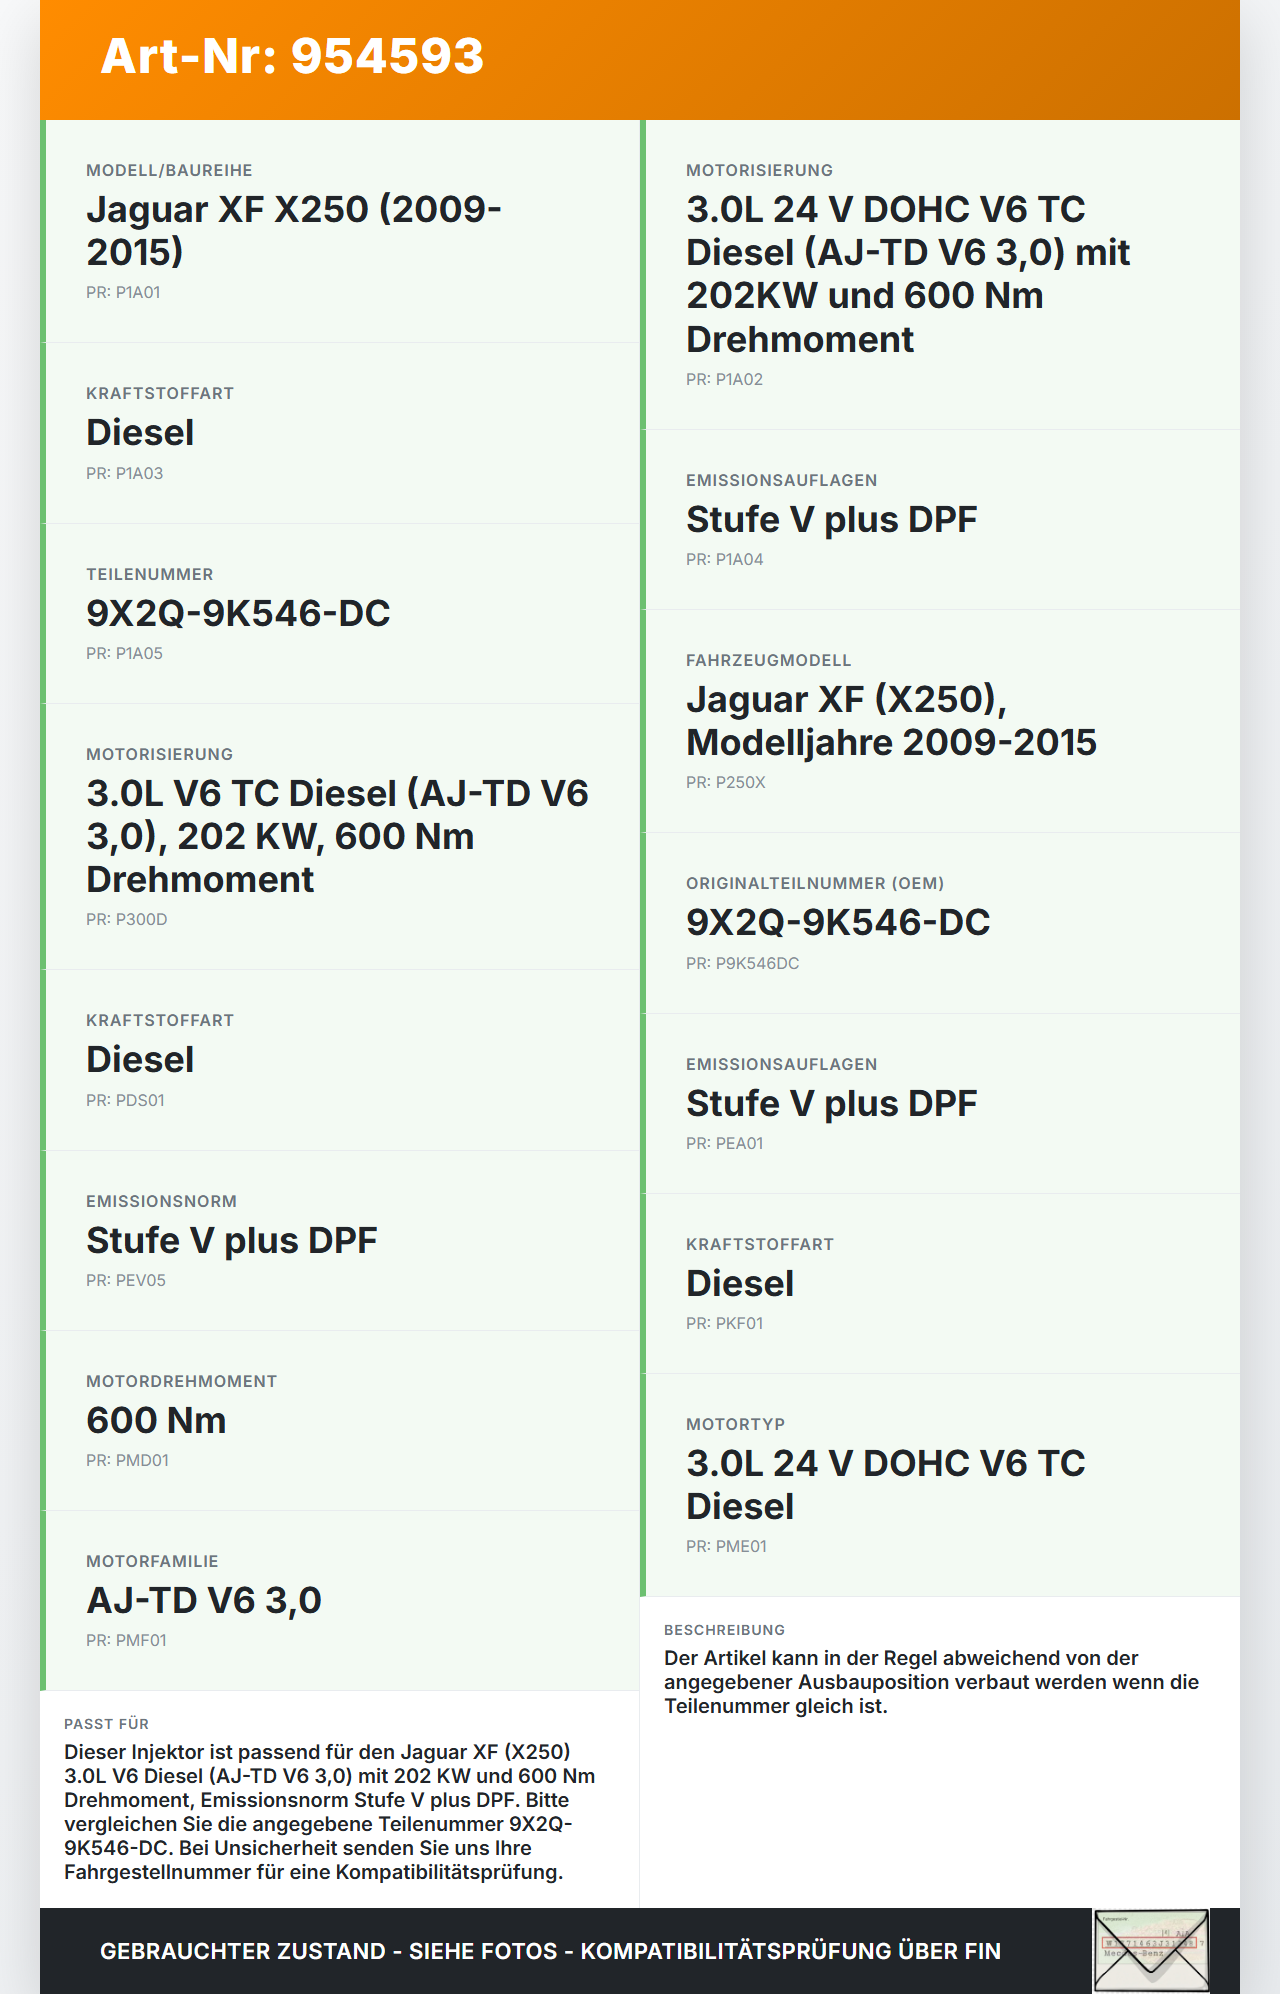Click the PR: P1A04 code label
Viewport: 1280px width, 1995px height.
click(724, 560)
